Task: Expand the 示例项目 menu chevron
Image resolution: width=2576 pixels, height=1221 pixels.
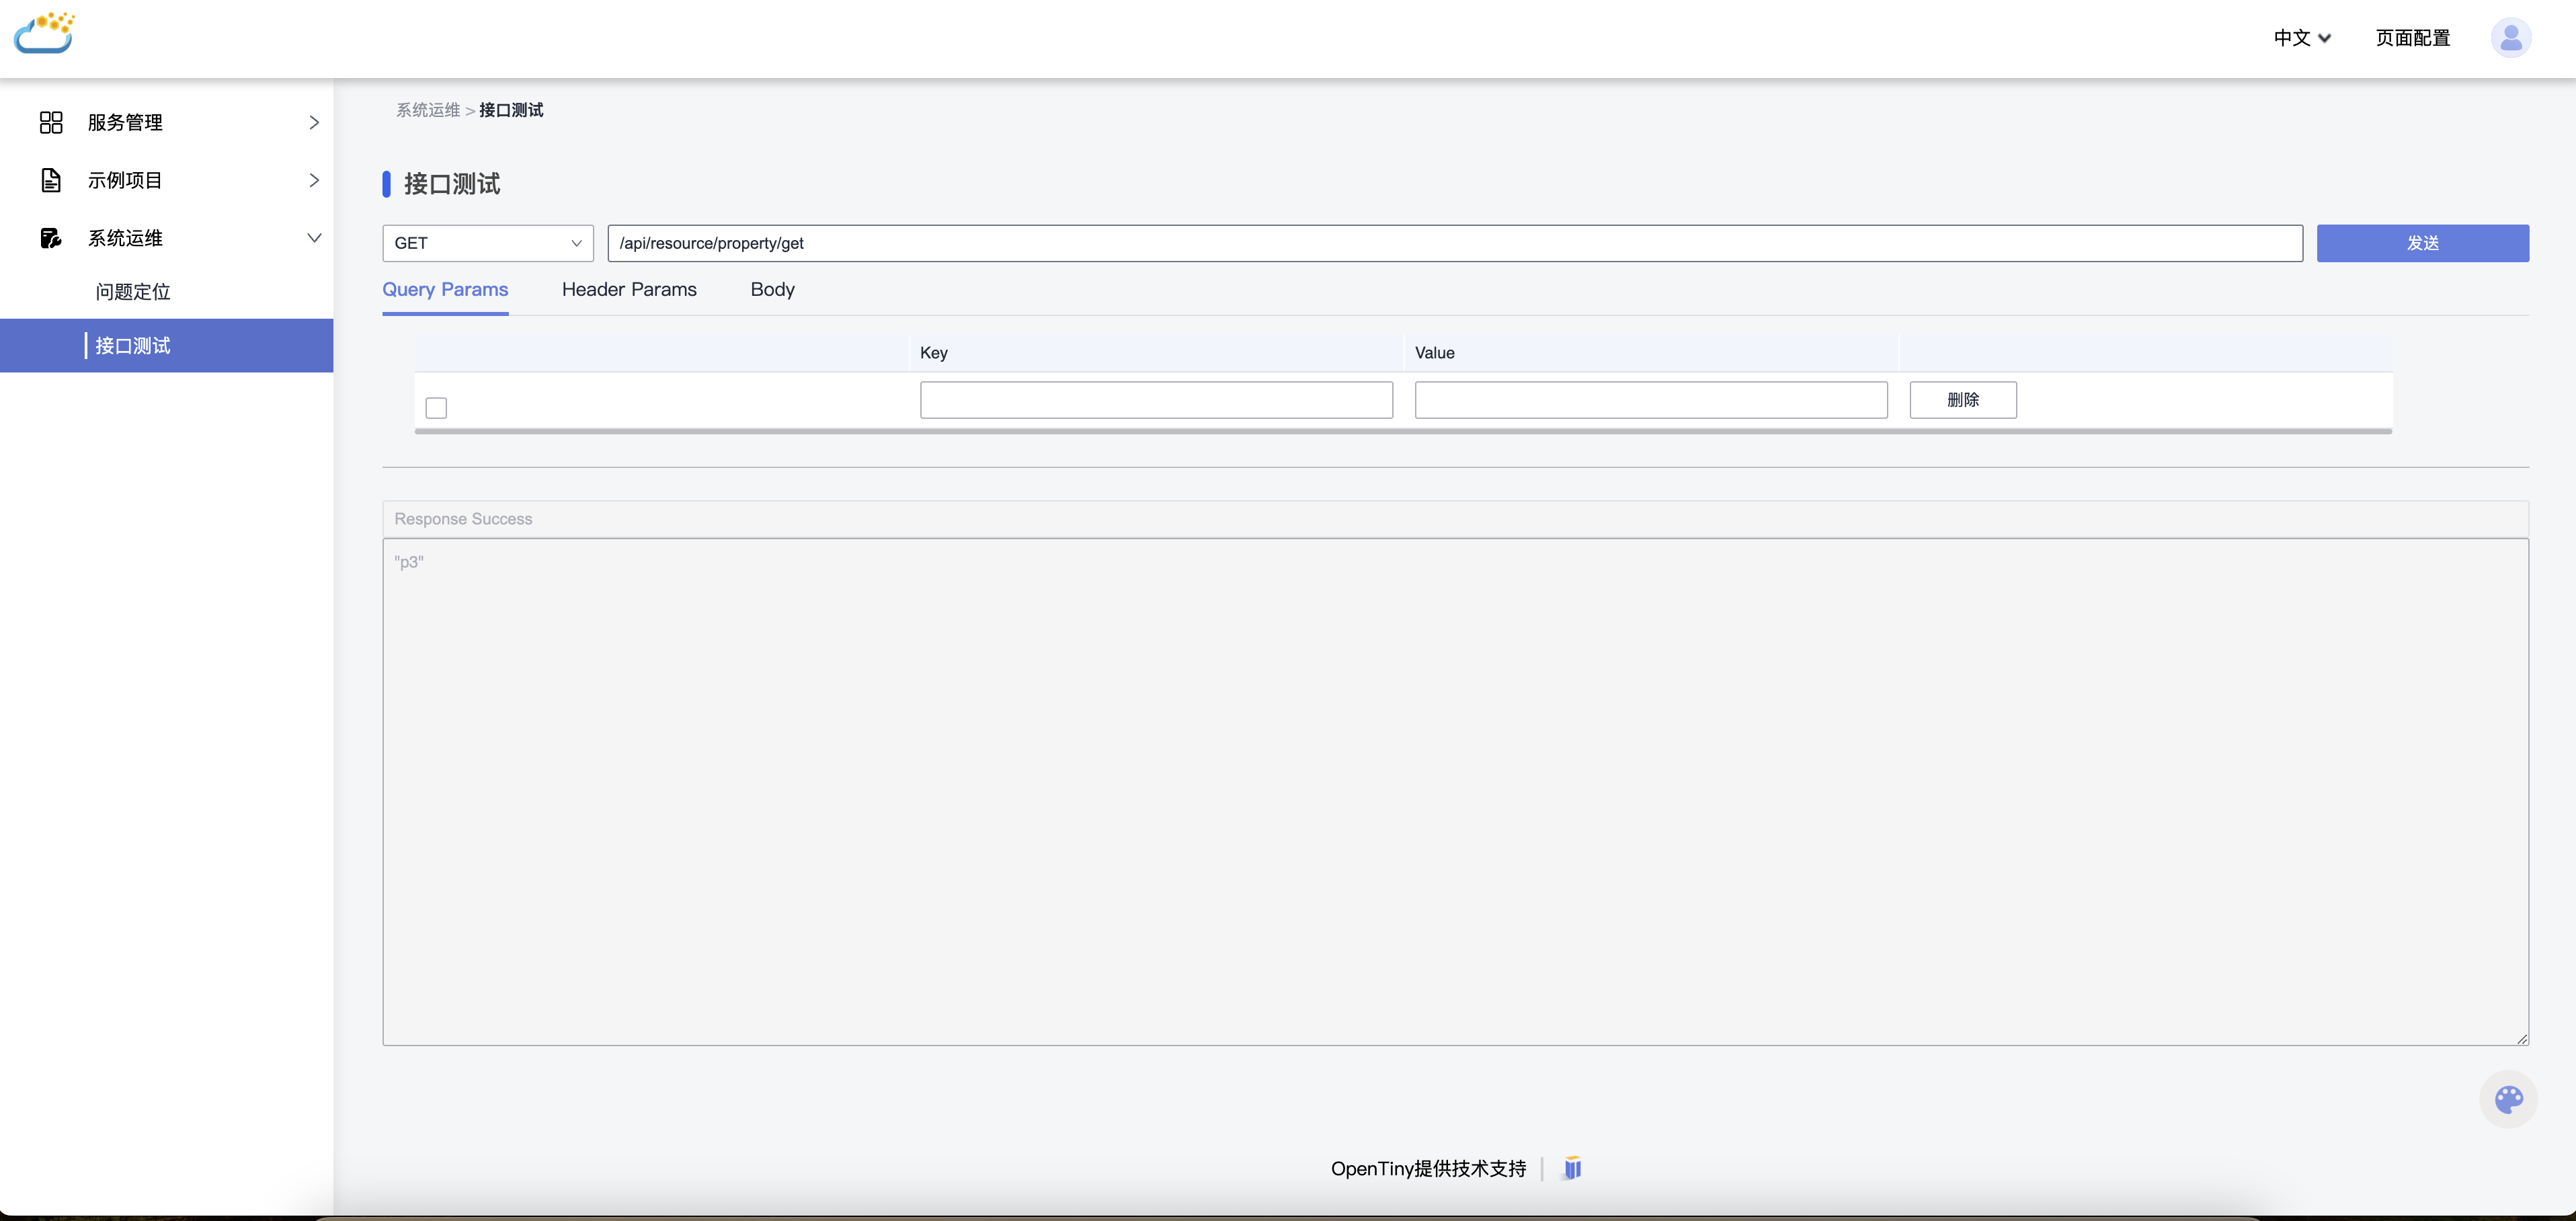Action: pos(314,180)
